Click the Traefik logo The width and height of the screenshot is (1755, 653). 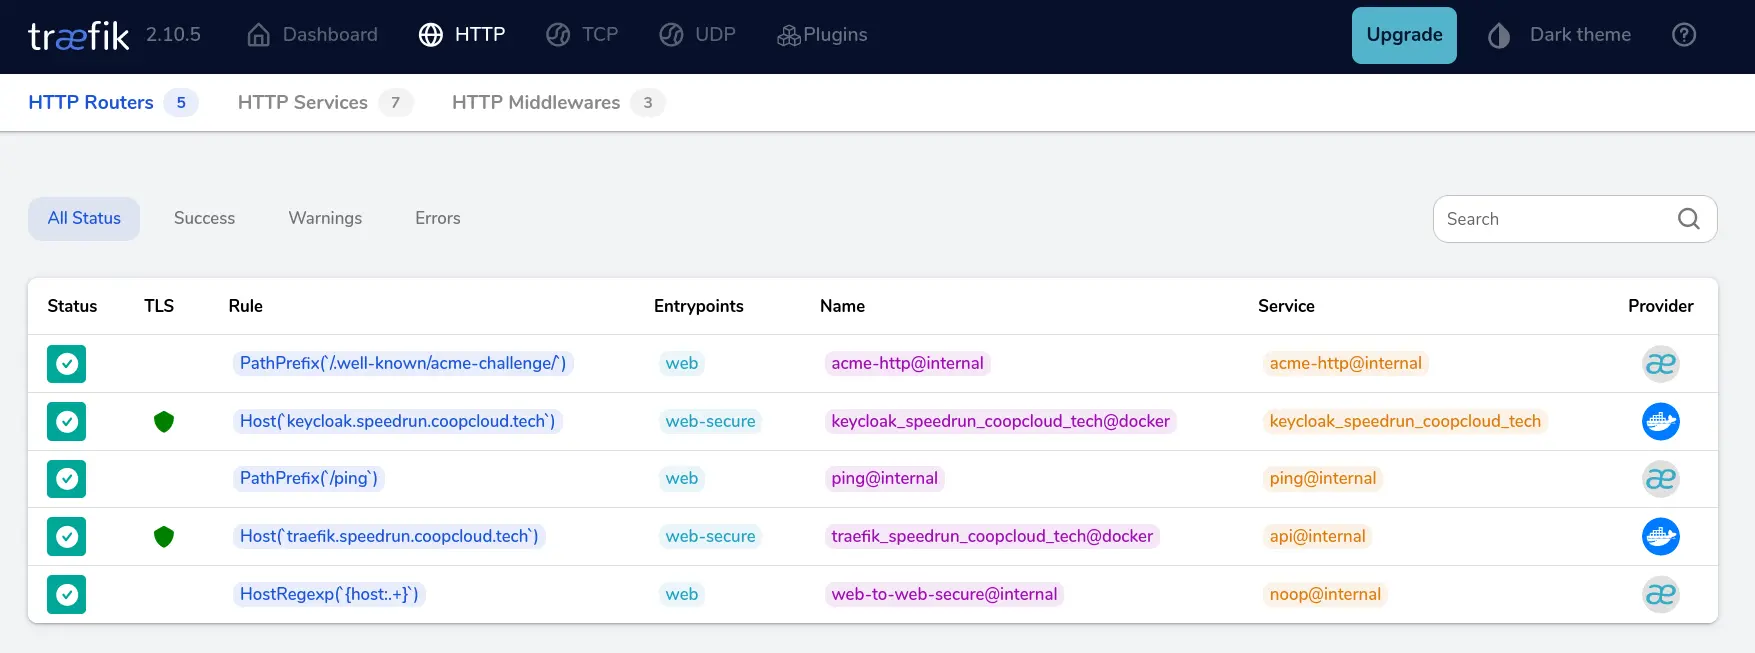tap(79, 36)
